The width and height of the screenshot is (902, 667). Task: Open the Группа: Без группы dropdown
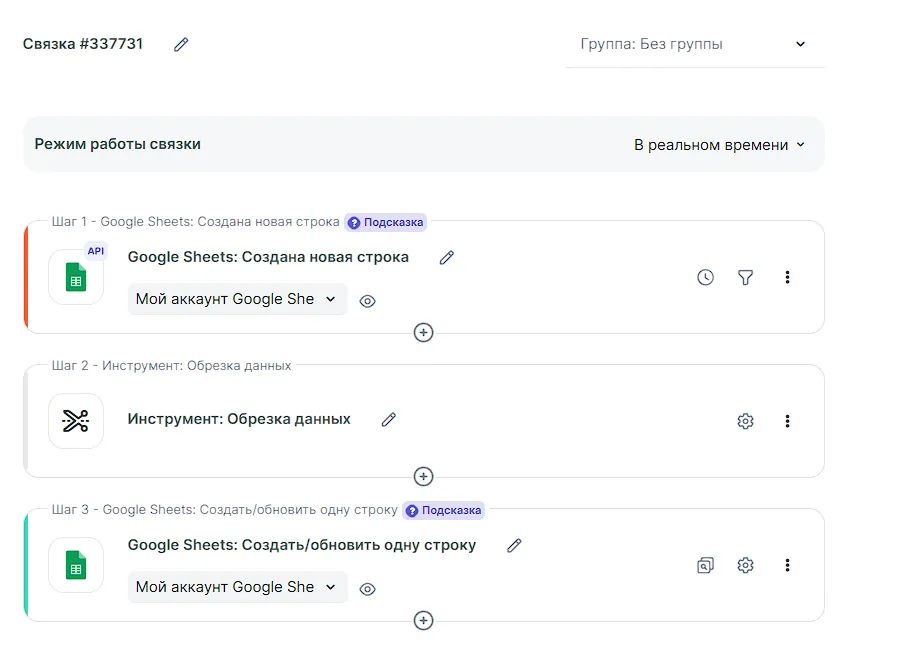[x=694, y=44]
